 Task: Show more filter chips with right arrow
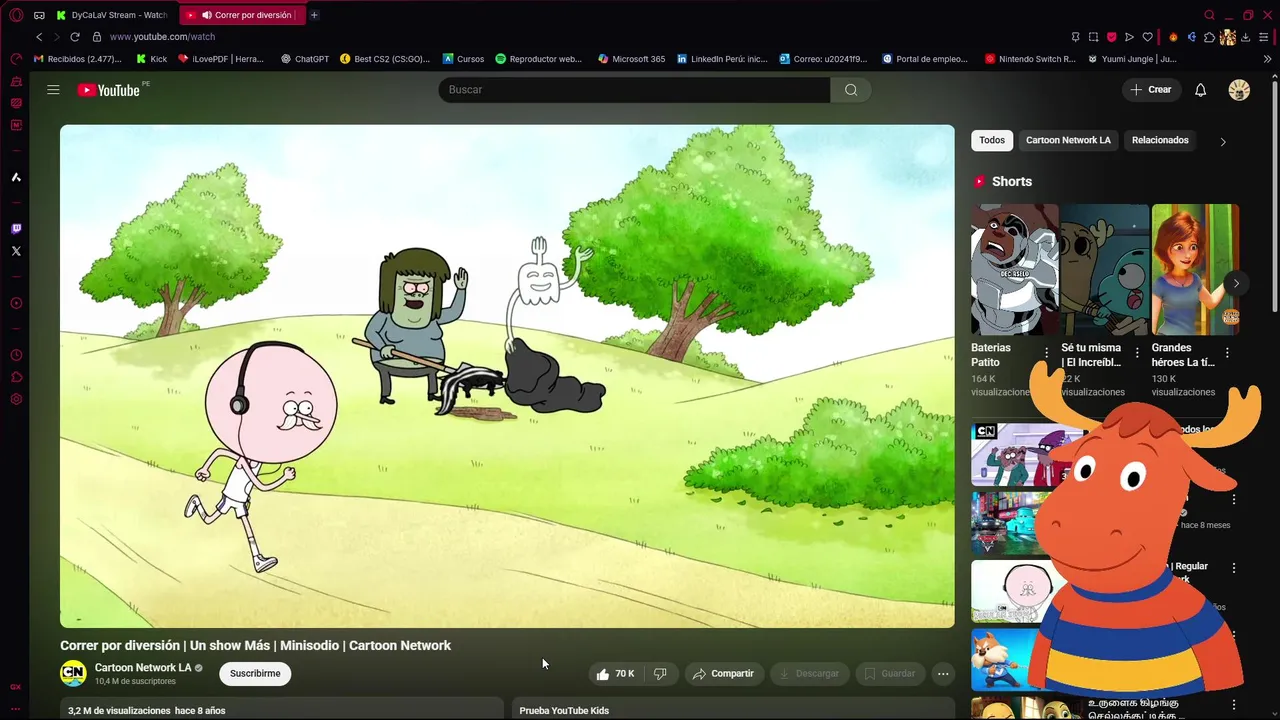pos(1222,142)
